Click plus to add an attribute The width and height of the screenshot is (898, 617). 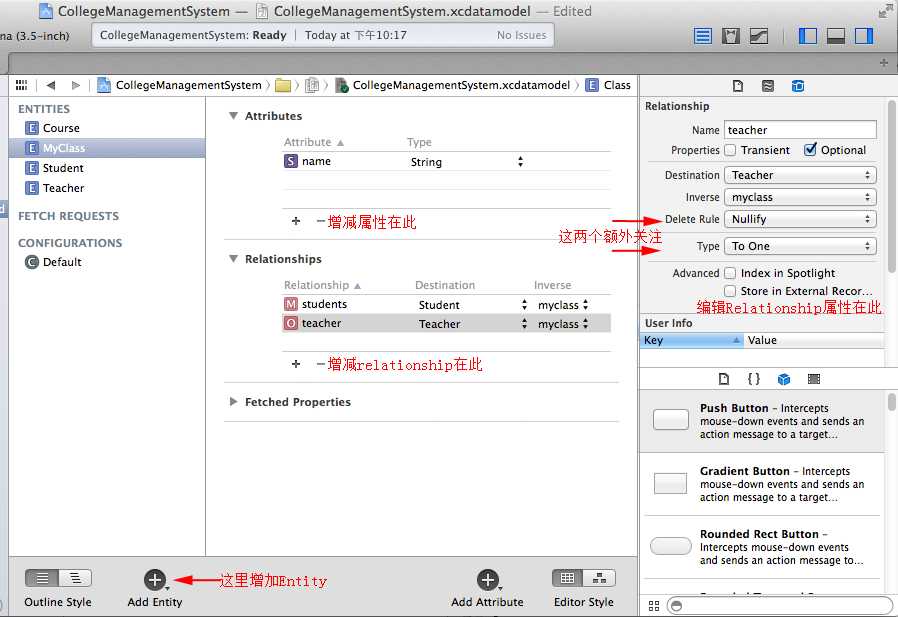296,221
